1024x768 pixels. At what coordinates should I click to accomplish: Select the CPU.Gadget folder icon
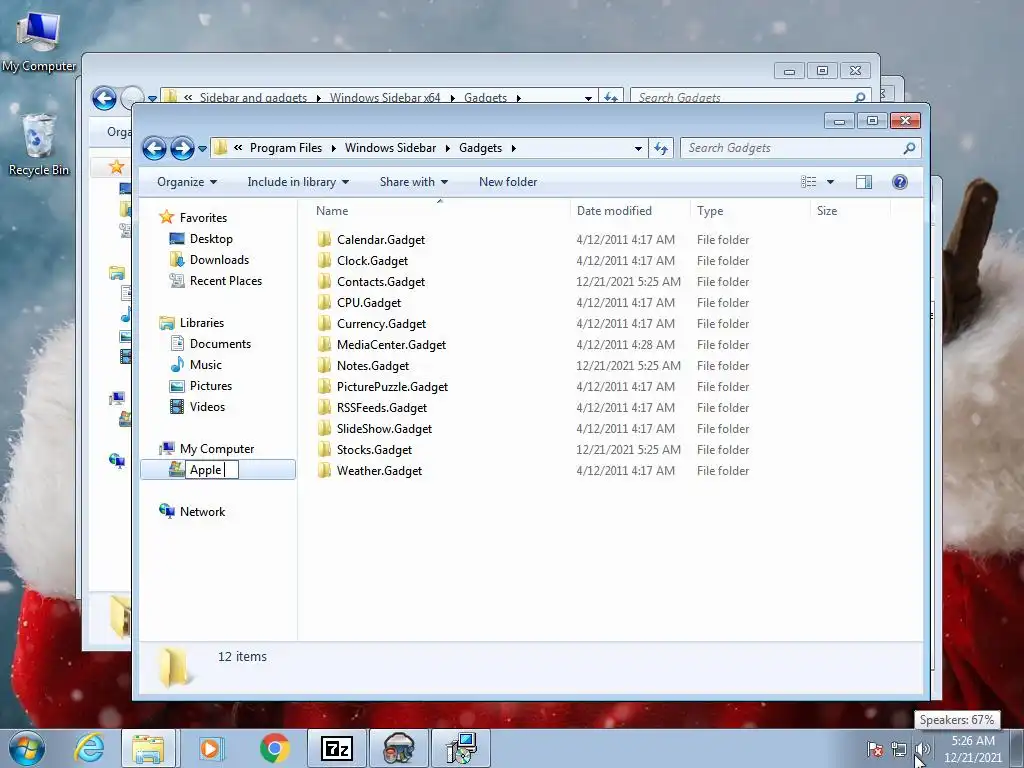[x=325, y=302]
